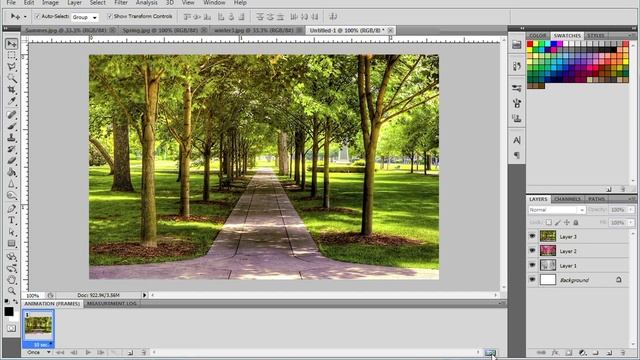
Task: Open Move tool preset picker arrow
Action: click(x=25, y=17)
